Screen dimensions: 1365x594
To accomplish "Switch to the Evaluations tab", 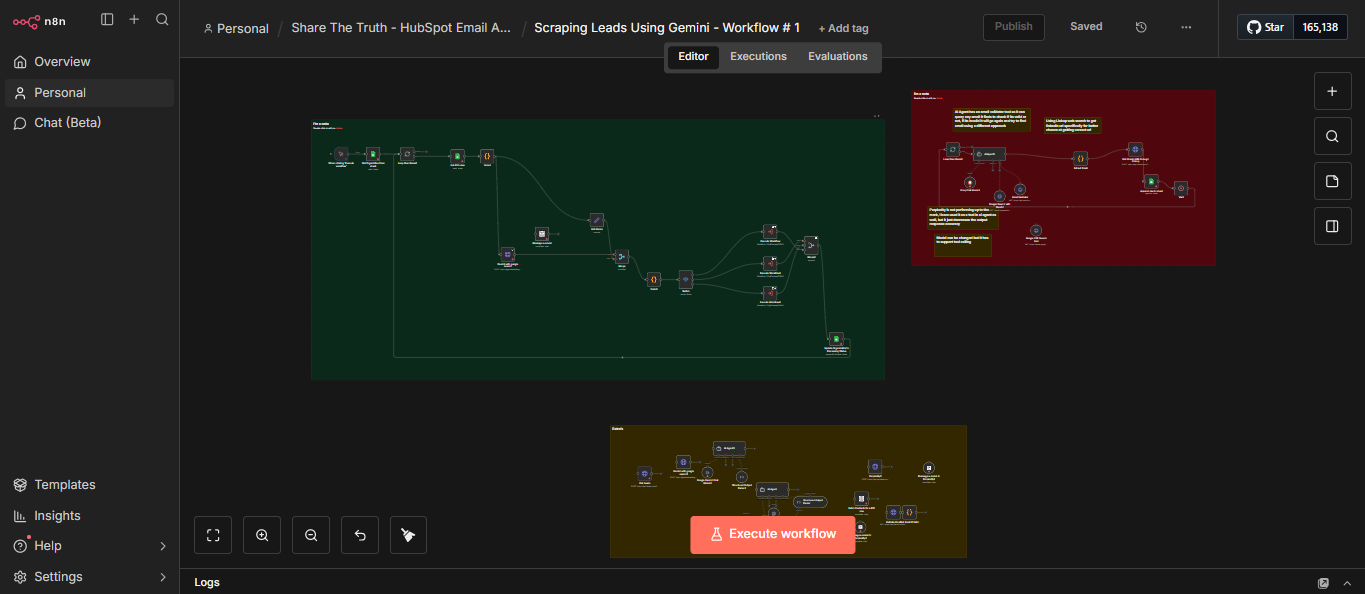I will pos(837,56).
